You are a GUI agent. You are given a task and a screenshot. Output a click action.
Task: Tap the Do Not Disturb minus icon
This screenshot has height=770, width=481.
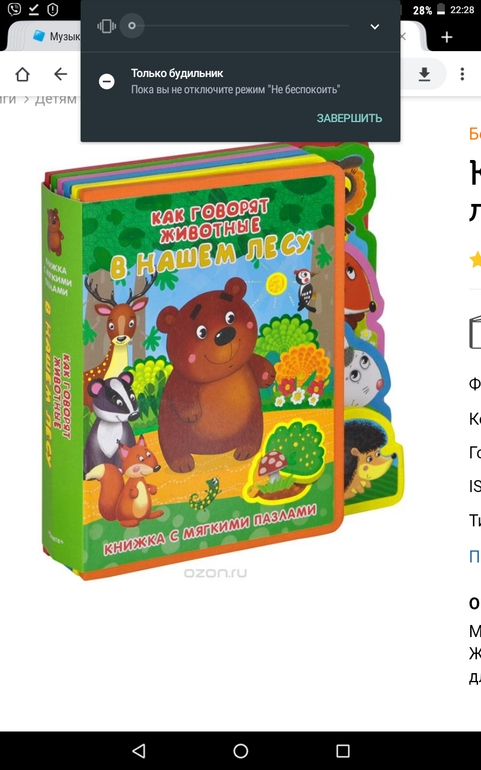coord(107,82)
